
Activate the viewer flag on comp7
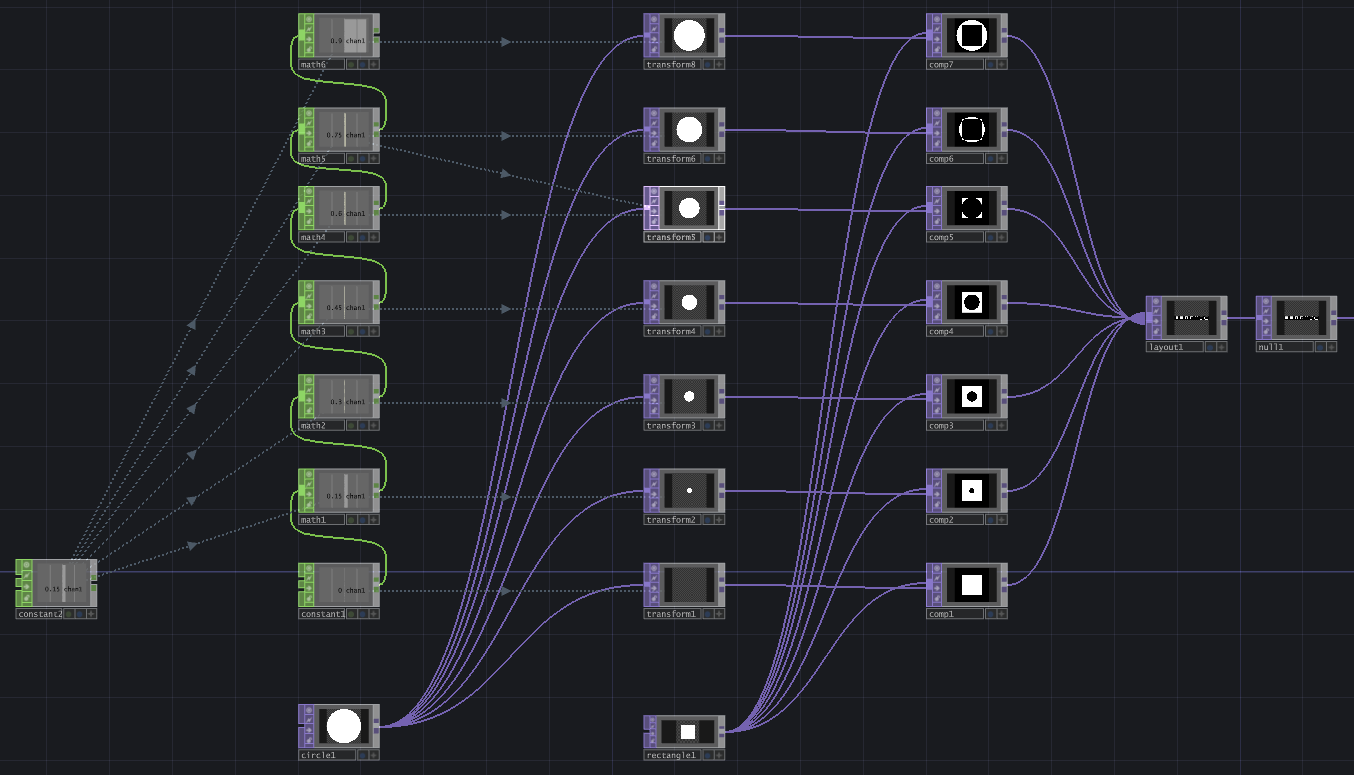[937, 19]
